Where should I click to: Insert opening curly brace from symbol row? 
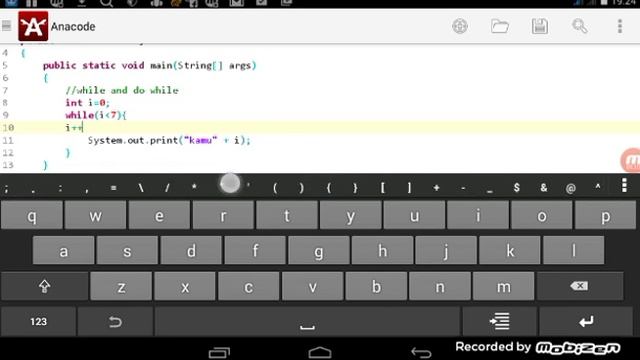click(x=329, y=188)
